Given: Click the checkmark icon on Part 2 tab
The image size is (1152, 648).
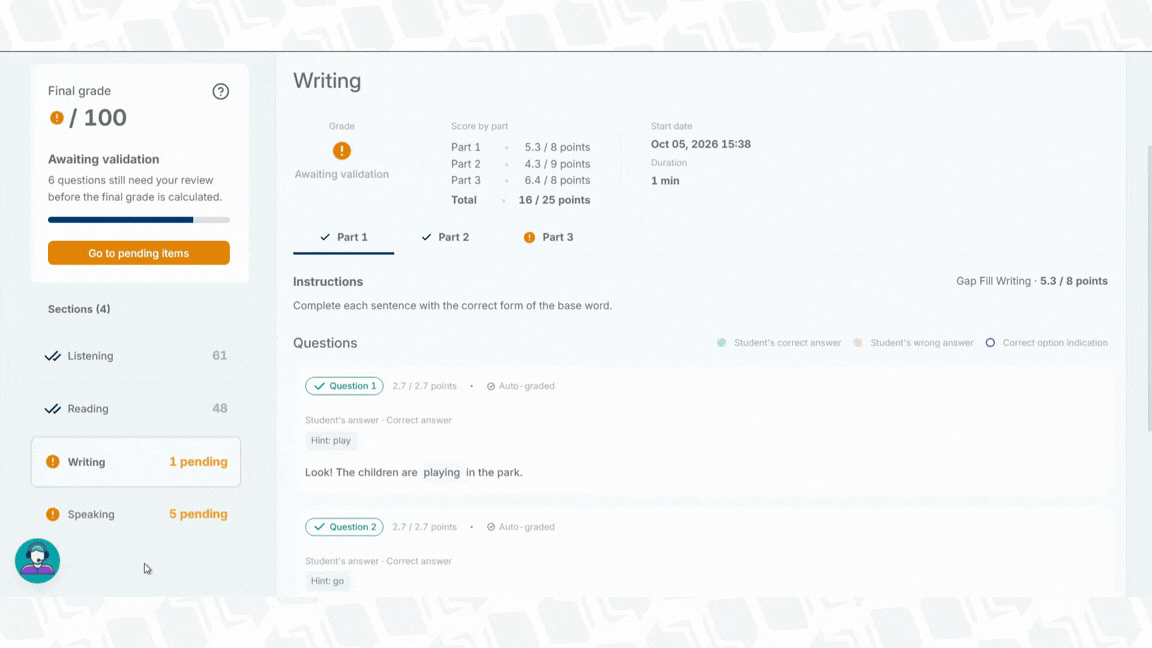Looking at the screenshot, I should (x=426, y=237).
